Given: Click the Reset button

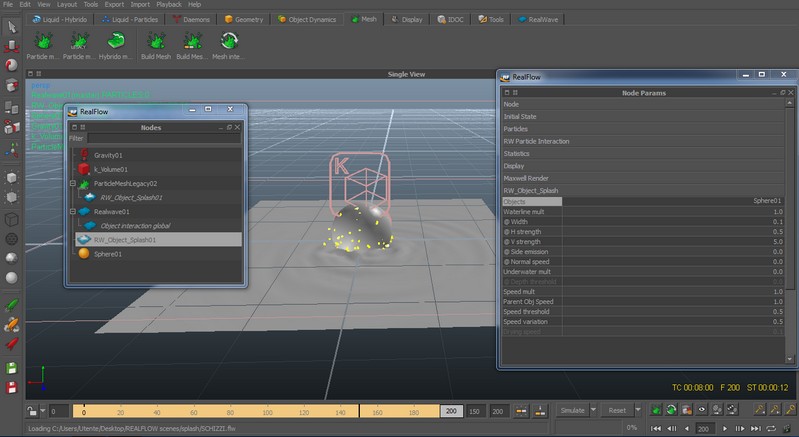Looking at the screenshot, I should click(x=617, y=410).
